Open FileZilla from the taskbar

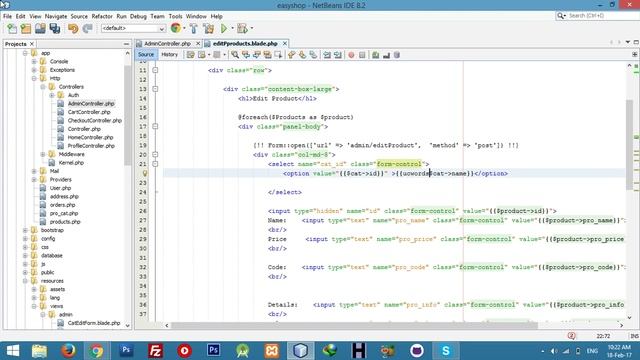point(155,351)
